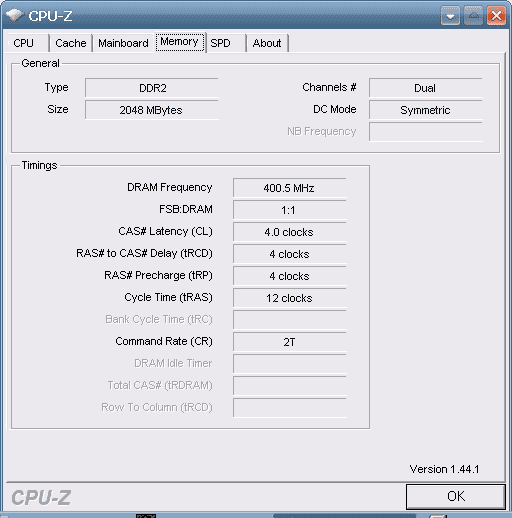The height and width of the screenshot is (518, 512).
Task: Select the 2048 MBytes size field
Action: 152,110
